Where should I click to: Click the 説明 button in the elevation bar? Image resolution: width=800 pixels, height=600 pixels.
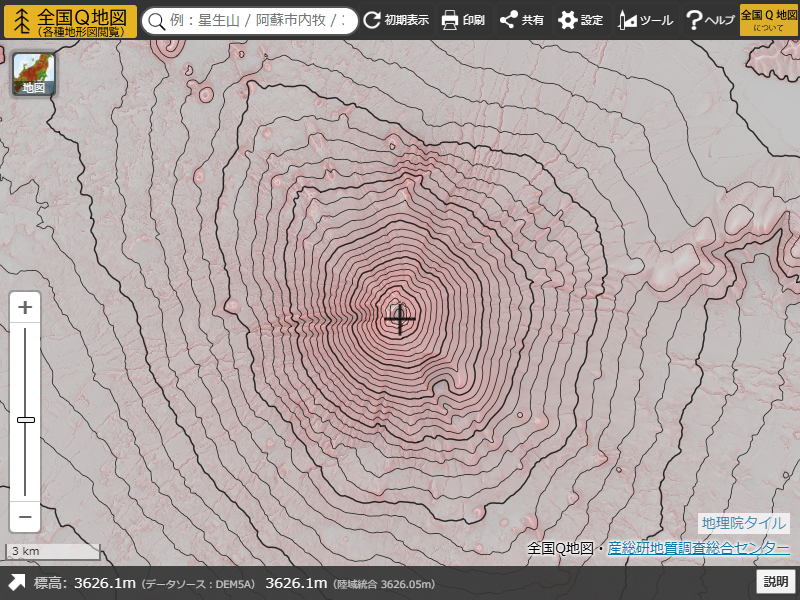point(777,582)
